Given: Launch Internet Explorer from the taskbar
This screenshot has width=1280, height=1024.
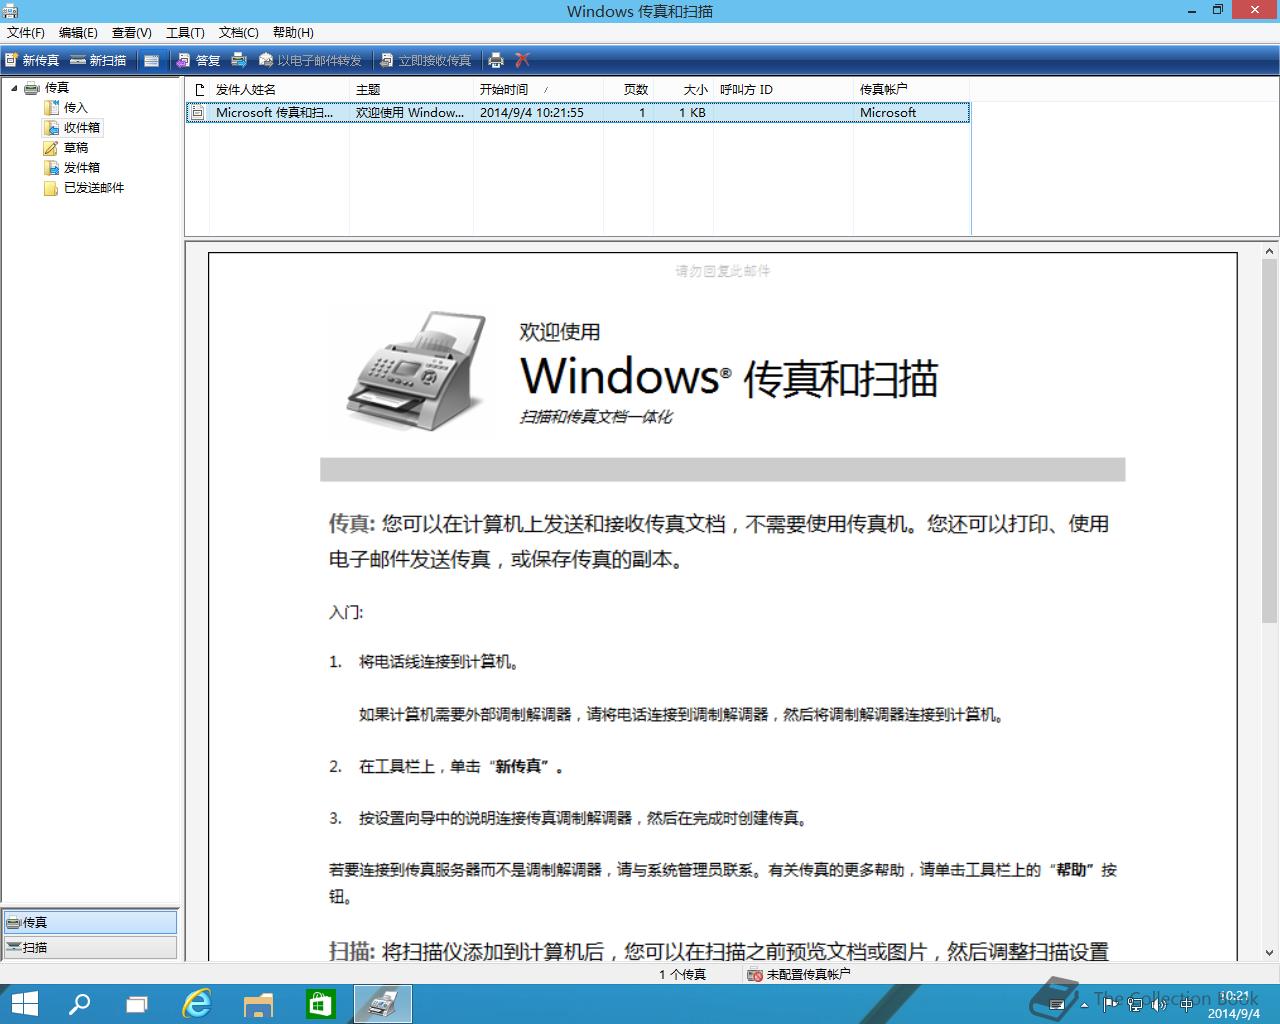Looking at the screenshot, I should tap(198, 1004).
